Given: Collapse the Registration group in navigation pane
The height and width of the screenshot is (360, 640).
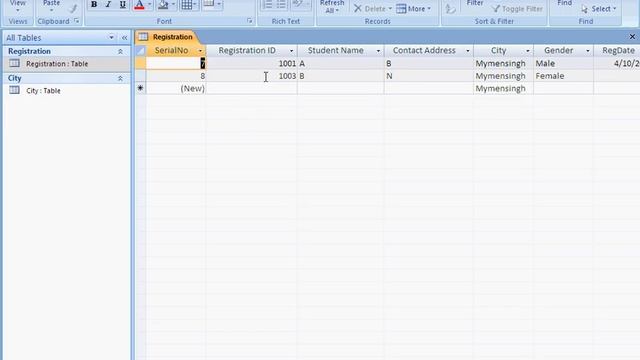Looking at the screenshot, I should pyautogui.click(x=120, y=51).
